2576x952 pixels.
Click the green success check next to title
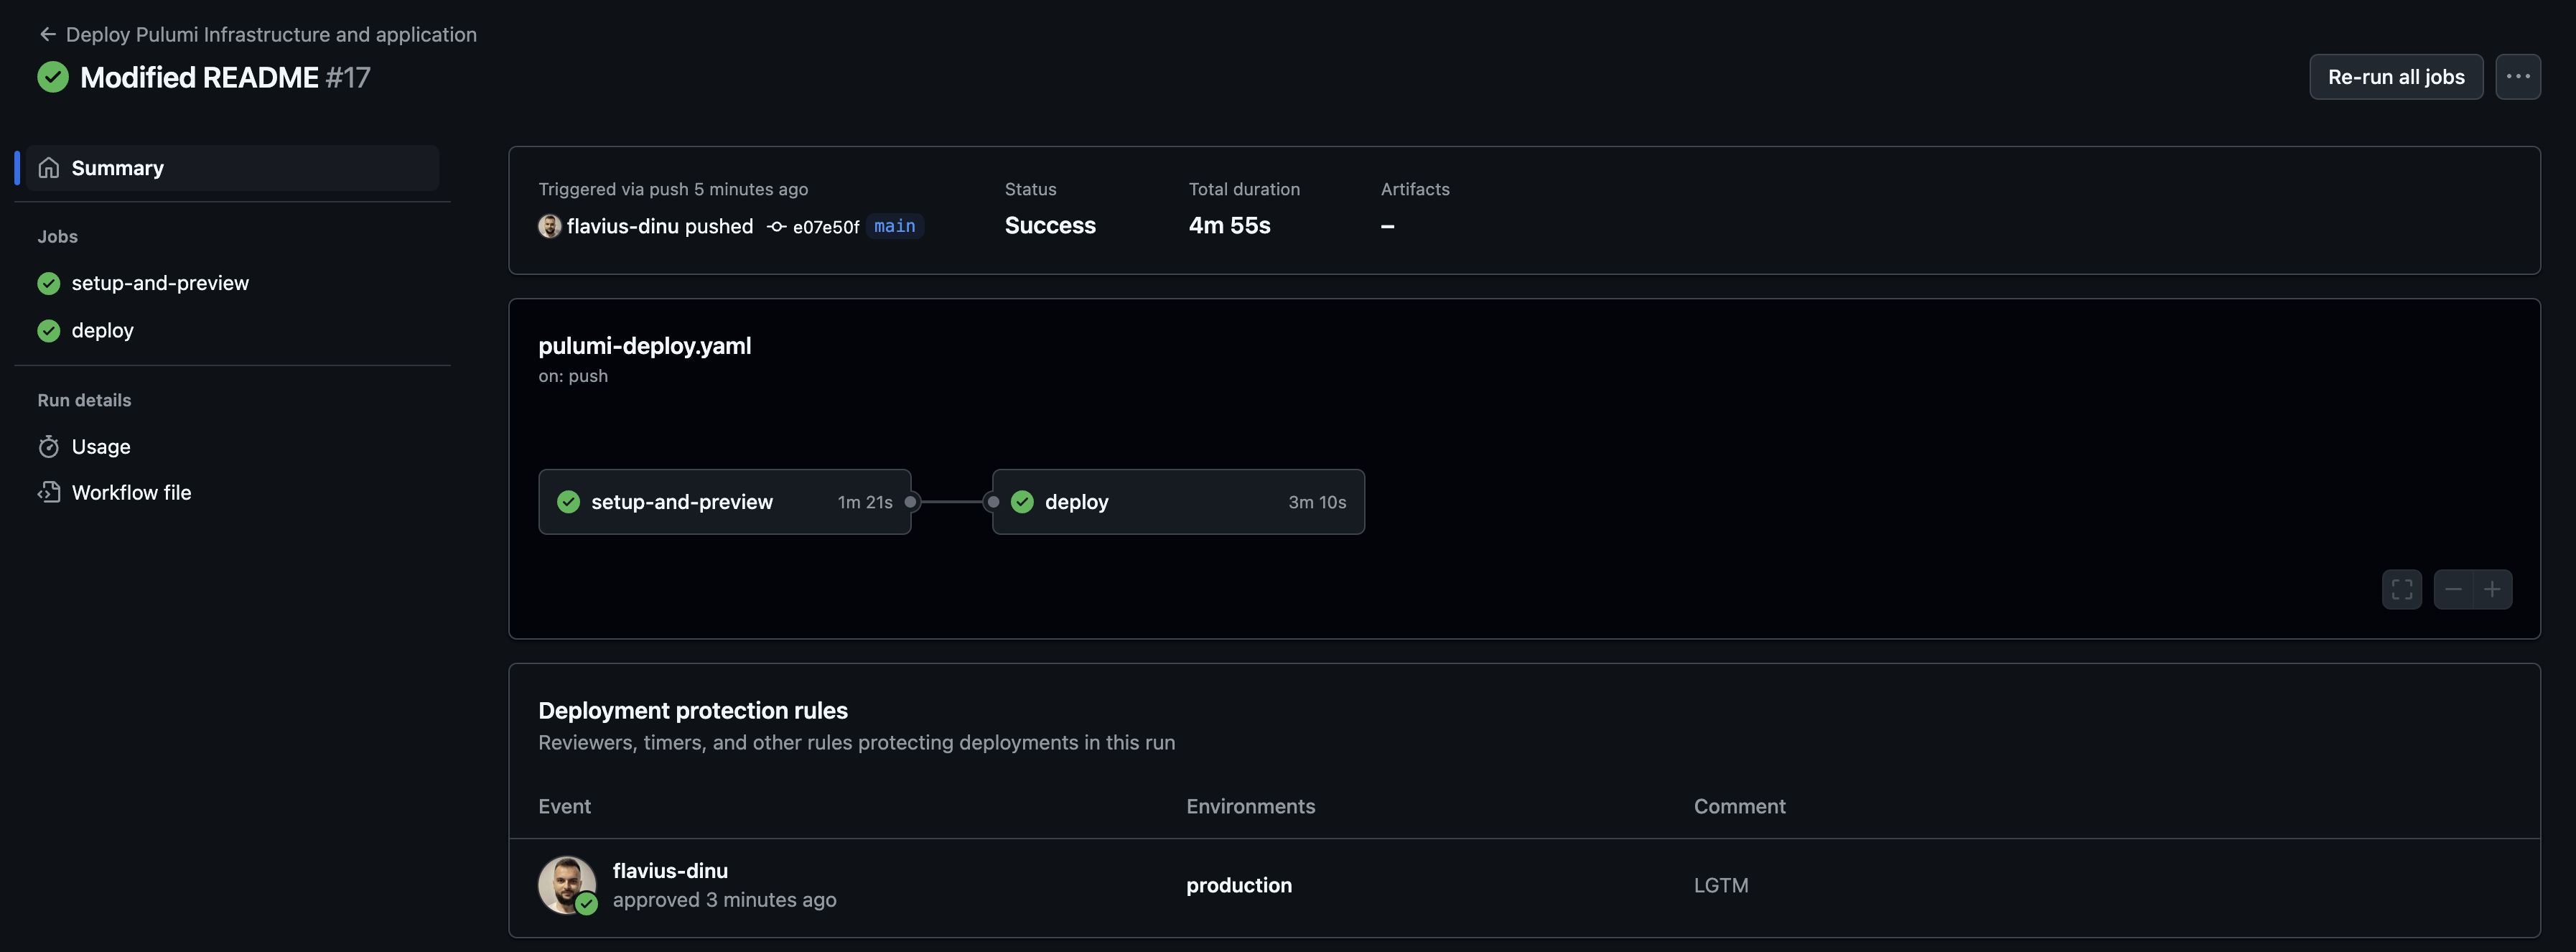pyautogui.click(x=53, y=77)
